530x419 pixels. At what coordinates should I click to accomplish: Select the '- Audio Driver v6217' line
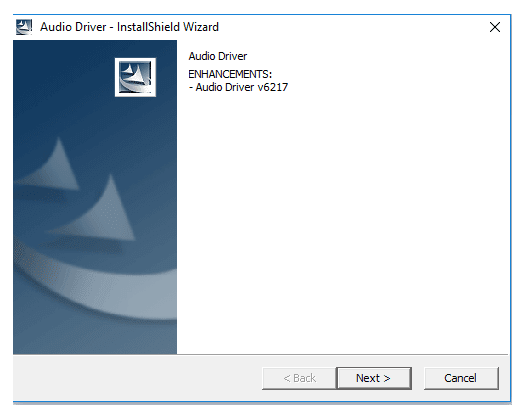click(x=238, y=87)
